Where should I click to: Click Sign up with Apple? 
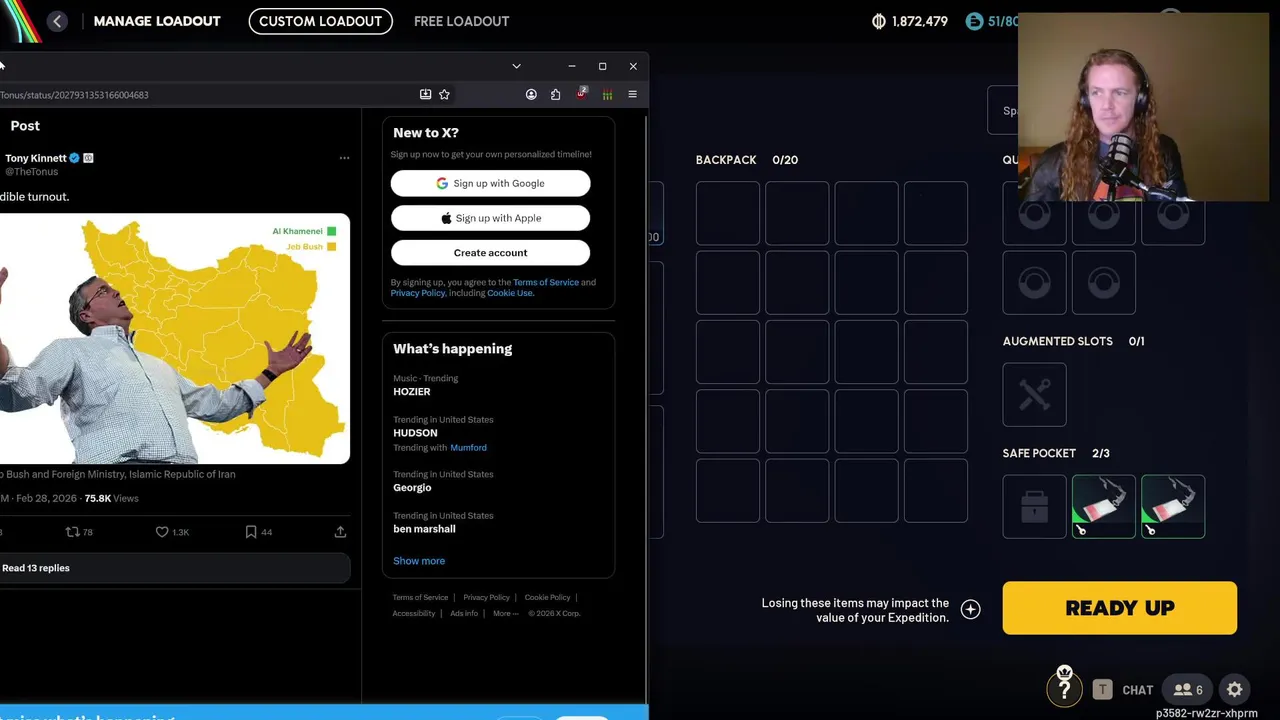tap(490, 218)
